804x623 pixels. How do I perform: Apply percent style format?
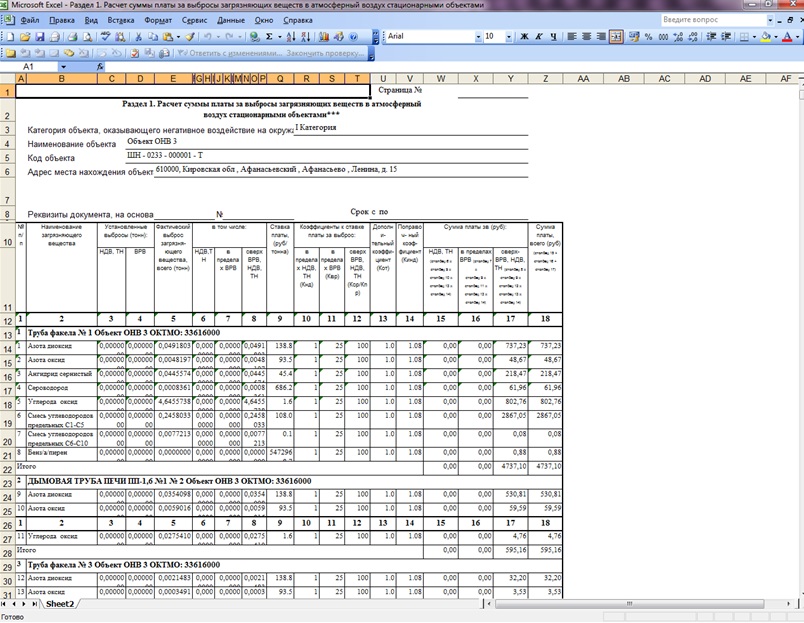tap(648, 36)
